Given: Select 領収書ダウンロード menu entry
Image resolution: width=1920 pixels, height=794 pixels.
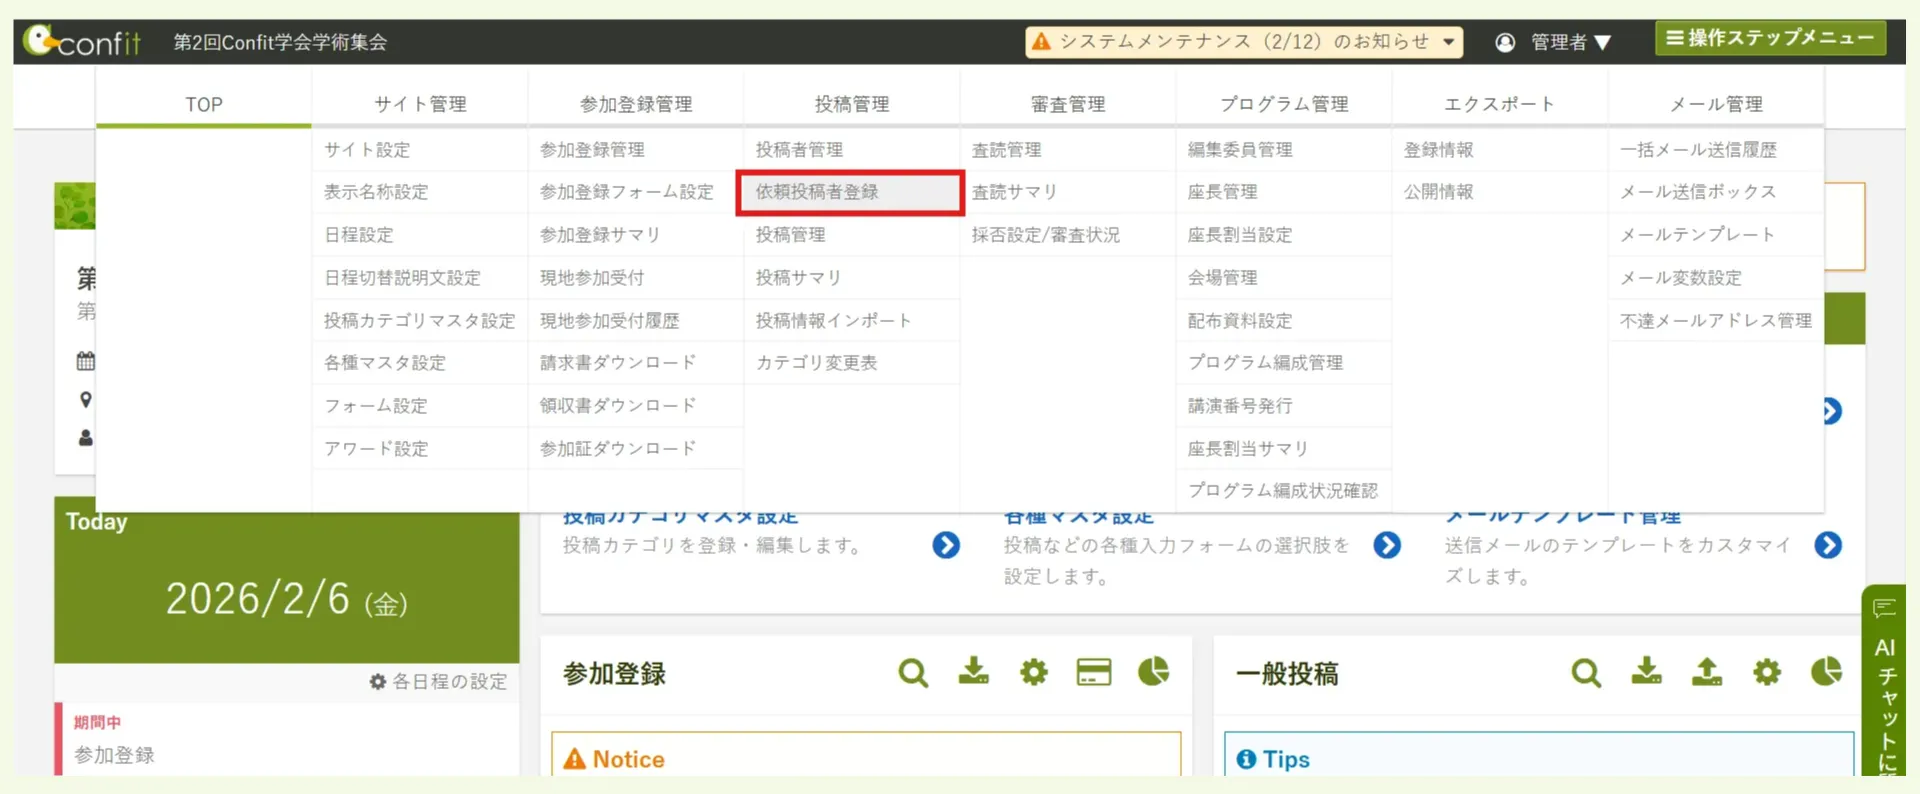Looking at the screenshot, I should (x=636, y=406).
